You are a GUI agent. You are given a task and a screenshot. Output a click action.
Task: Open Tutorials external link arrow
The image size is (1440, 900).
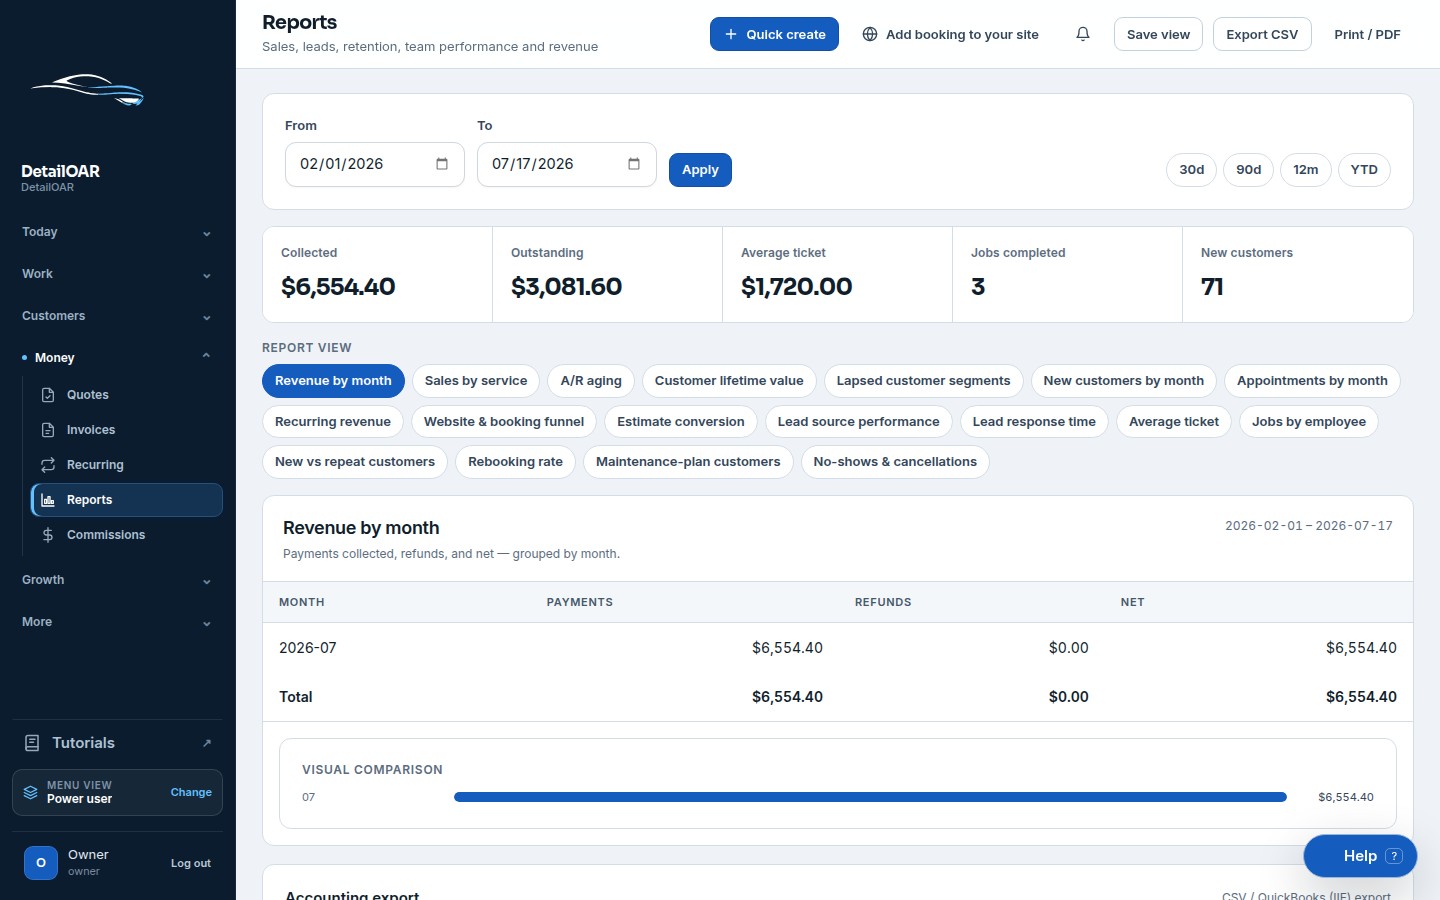pyautogui.click(x=207, y=743)
